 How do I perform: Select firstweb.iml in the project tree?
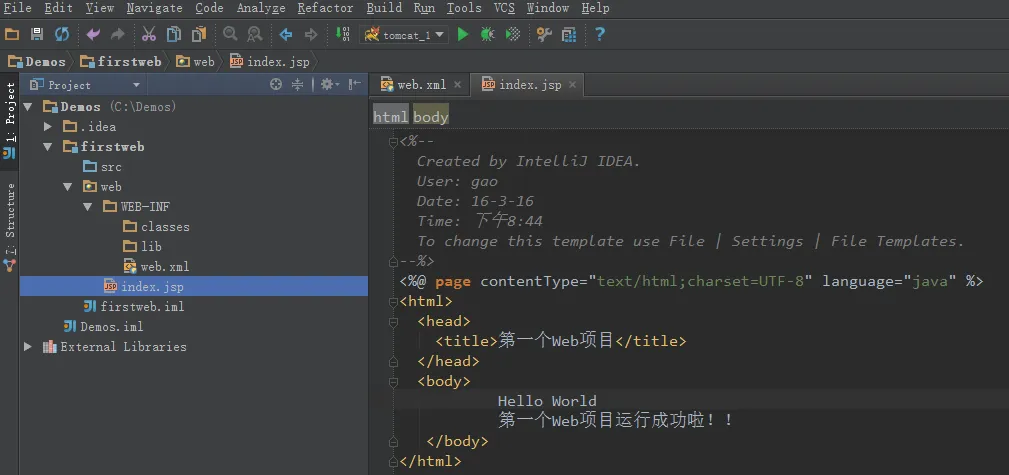click(142, 307)
